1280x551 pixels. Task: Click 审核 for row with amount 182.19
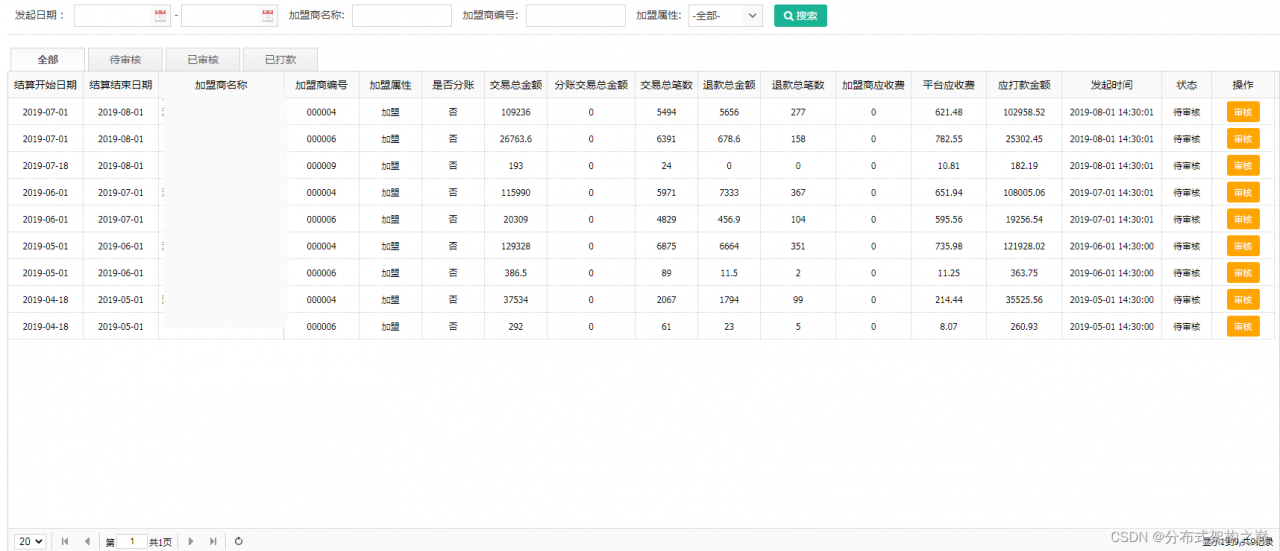click(x=1243, y=166)
